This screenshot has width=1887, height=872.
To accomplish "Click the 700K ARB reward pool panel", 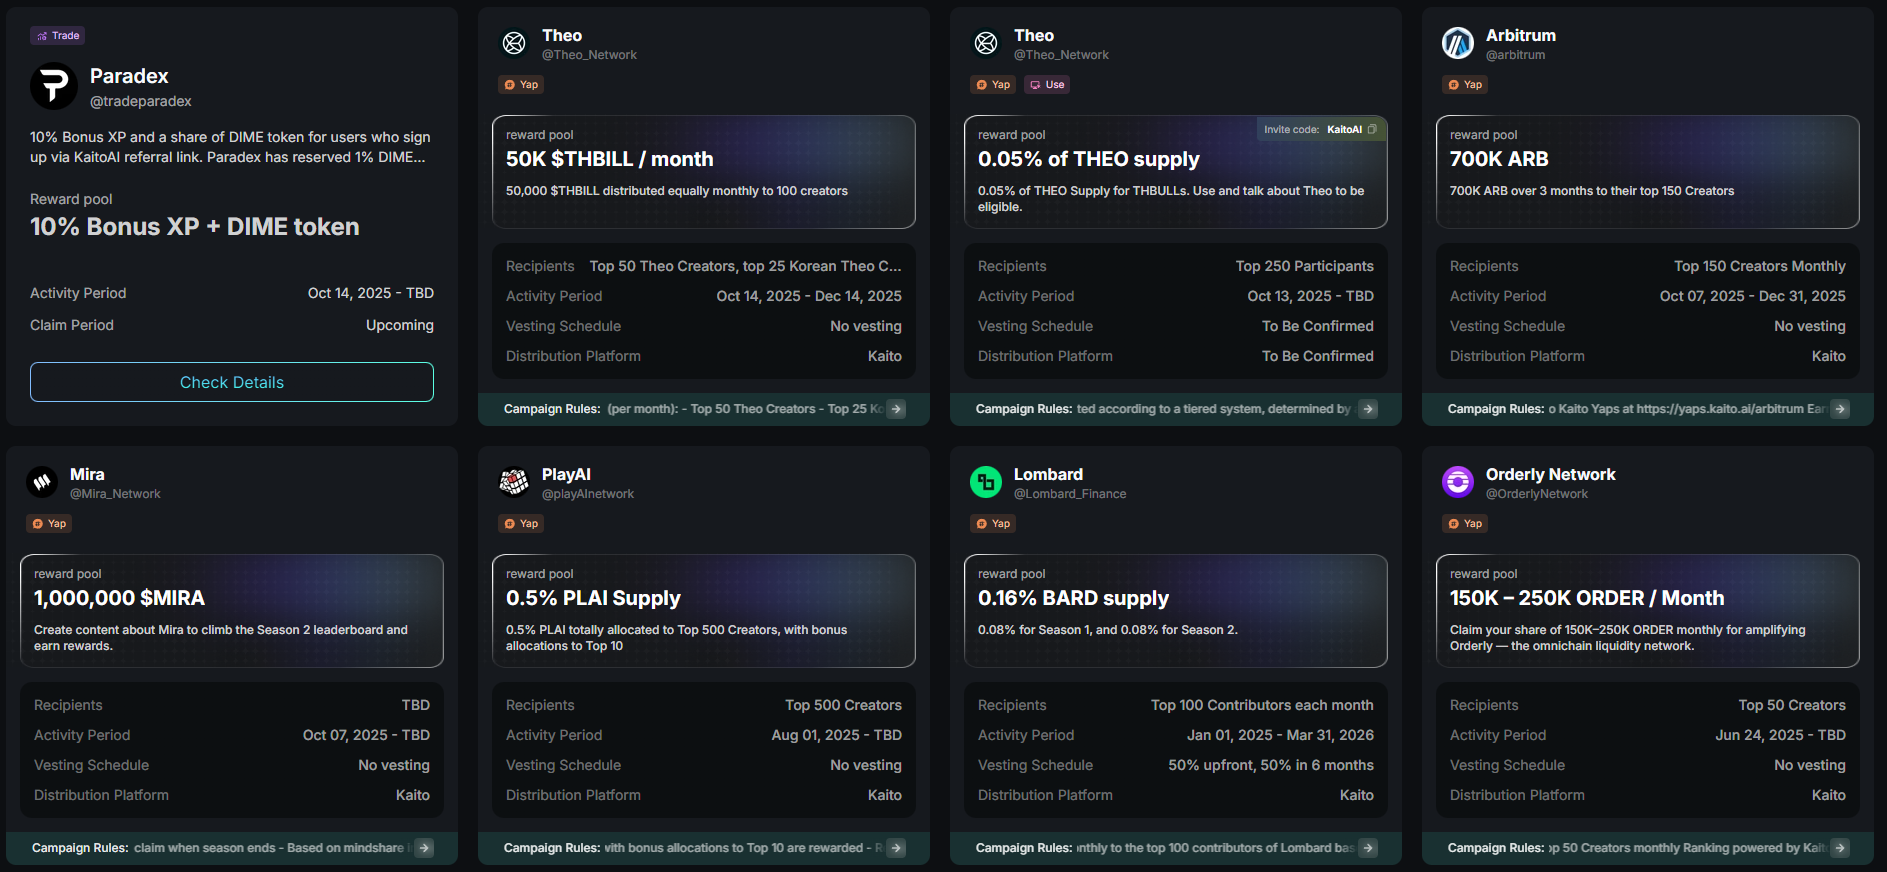I will click(x=1647, y=171).
